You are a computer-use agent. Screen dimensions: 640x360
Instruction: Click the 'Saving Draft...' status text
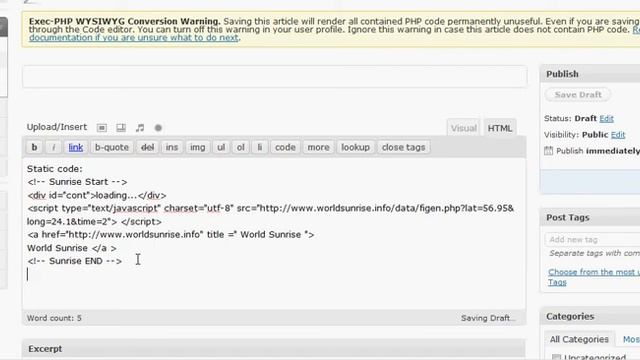[x=488, y=318]
